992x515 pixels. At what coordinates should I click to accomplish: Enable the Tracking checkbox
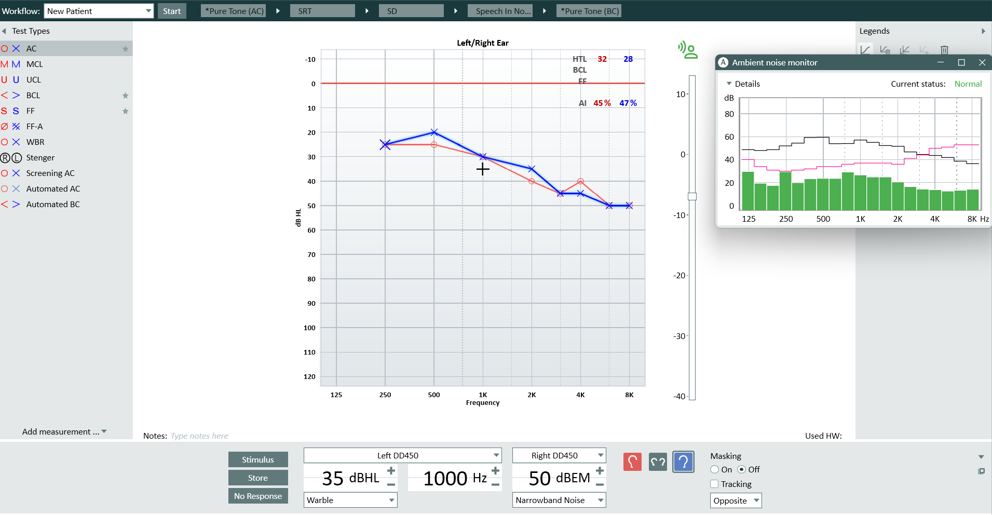coord(714,484)
